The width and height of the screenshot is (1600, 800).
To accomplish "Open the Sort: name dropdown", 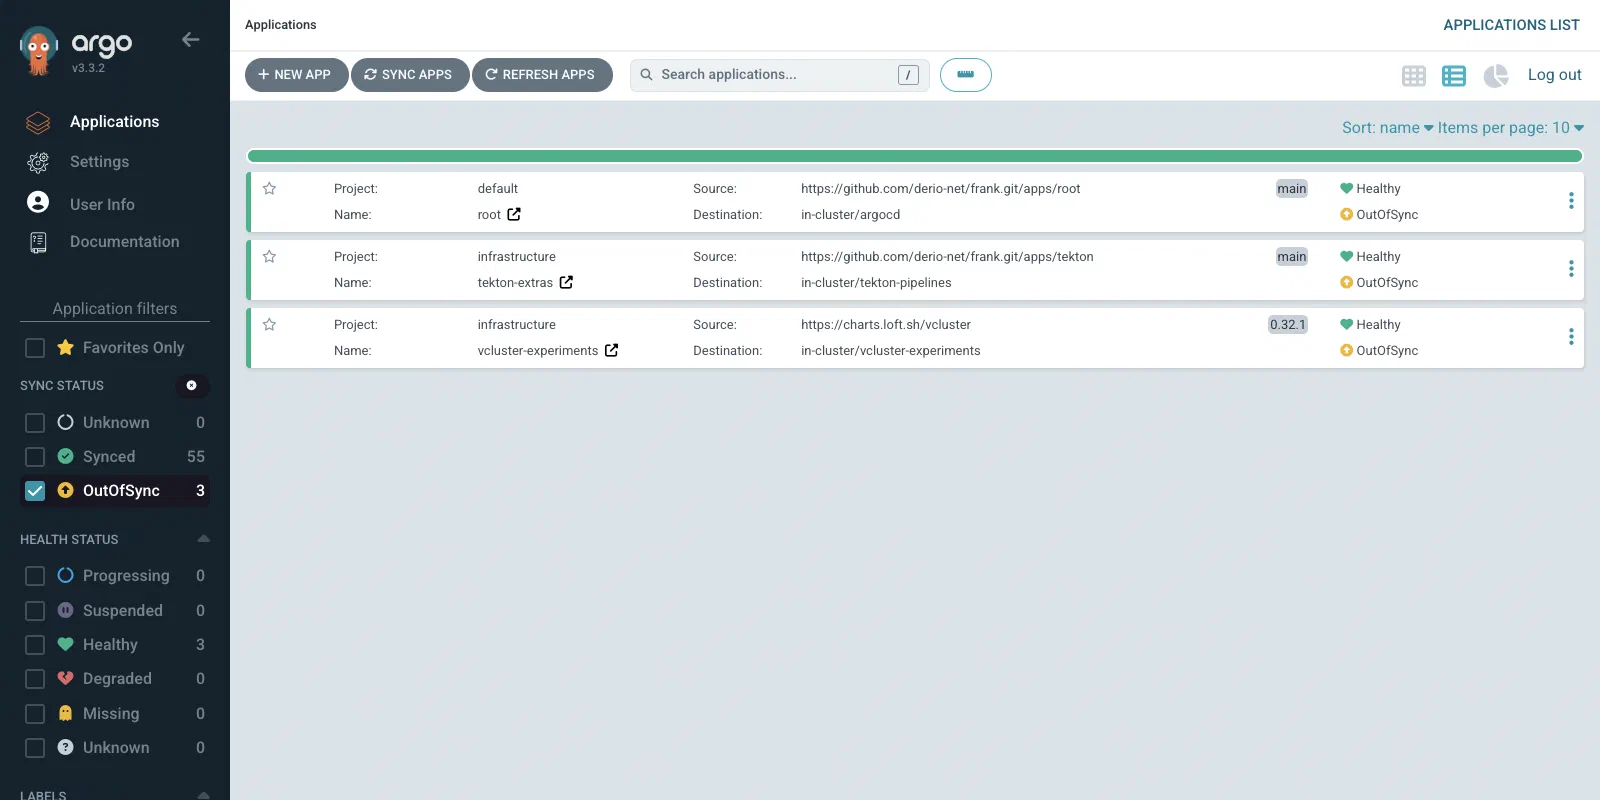I will pos(1387,128).
